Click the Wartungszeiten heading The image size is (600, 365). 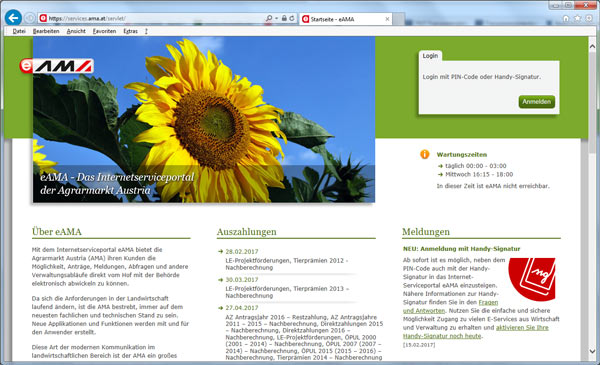[462, 155]
